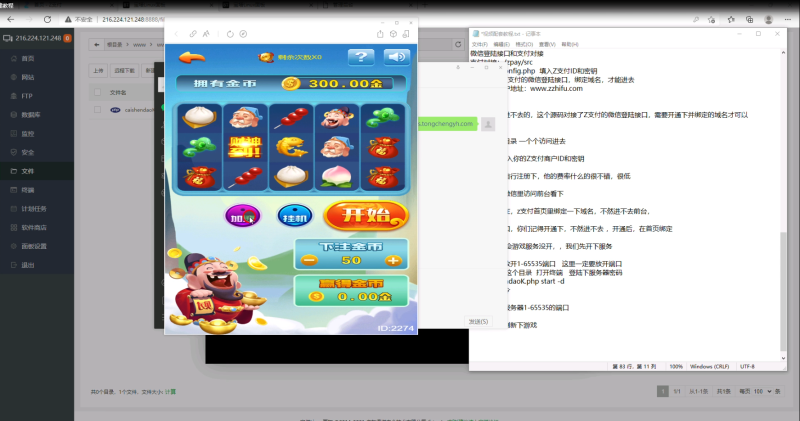Open 安全 in the panel sidebar
800x421 pixels.
coord(28,152)
